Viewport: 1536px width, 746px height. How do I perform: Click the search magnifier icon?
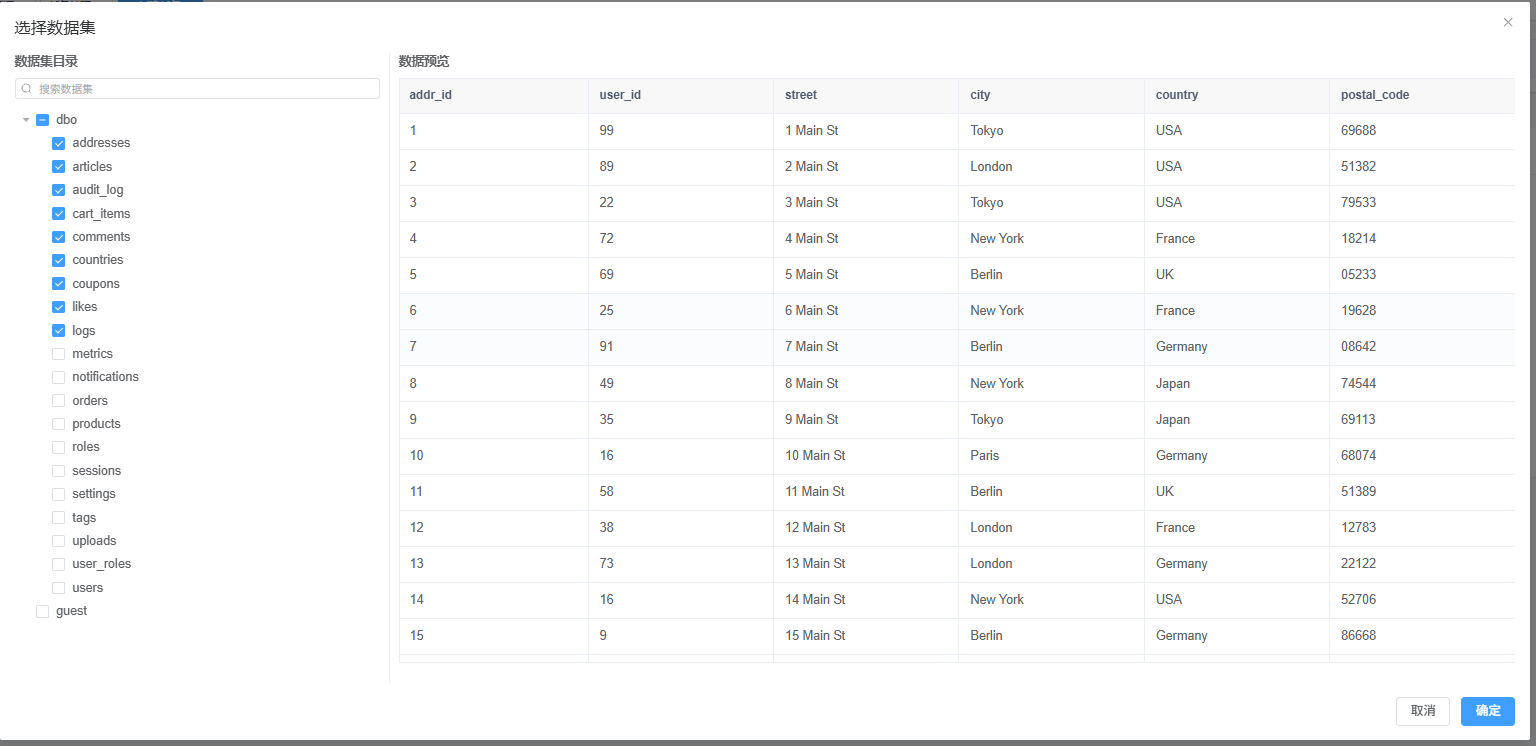[27, 89]
